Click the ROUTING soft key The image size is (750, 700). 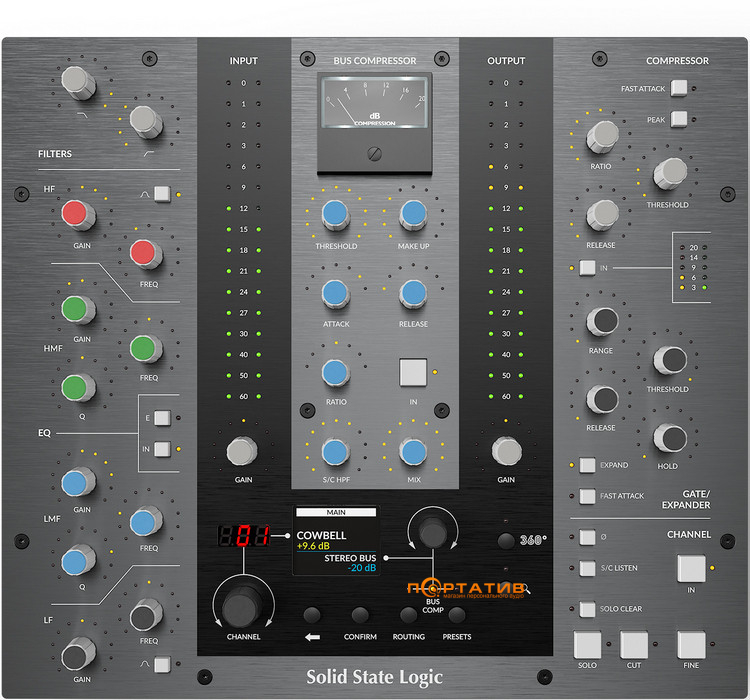[408, 615]
